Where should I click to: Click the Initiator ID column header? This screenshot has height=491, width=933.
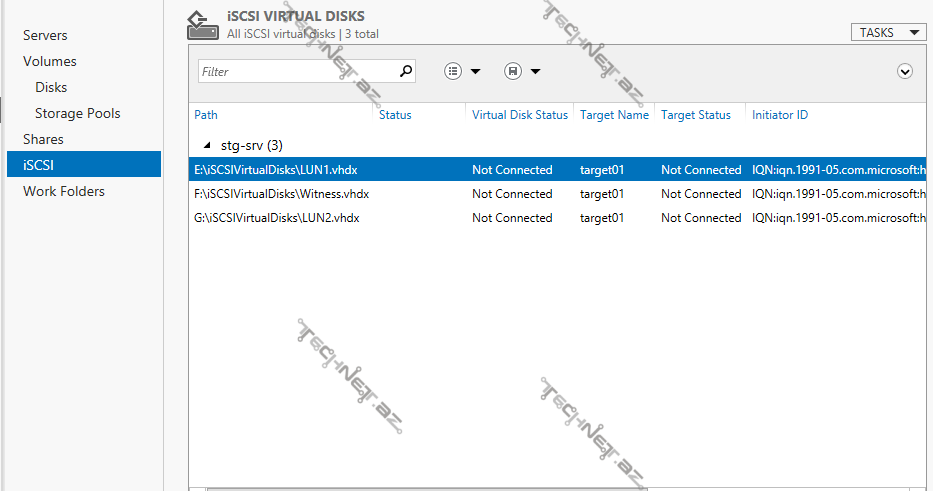(780, 115)
